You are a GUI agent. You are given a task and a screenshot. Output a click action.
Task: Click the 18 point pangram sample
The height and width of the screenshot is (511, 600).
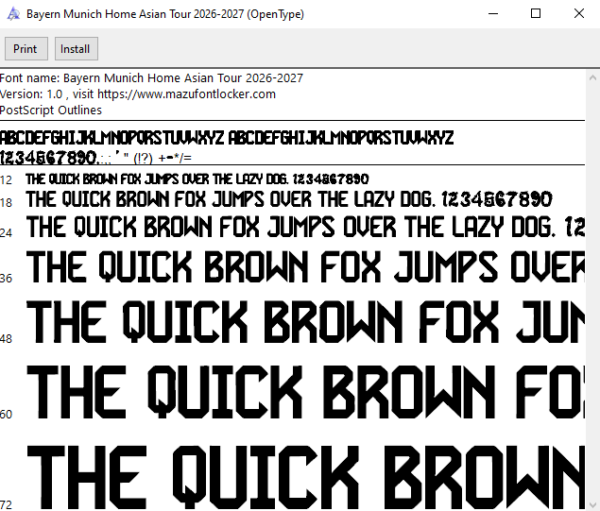coord(289,199)
